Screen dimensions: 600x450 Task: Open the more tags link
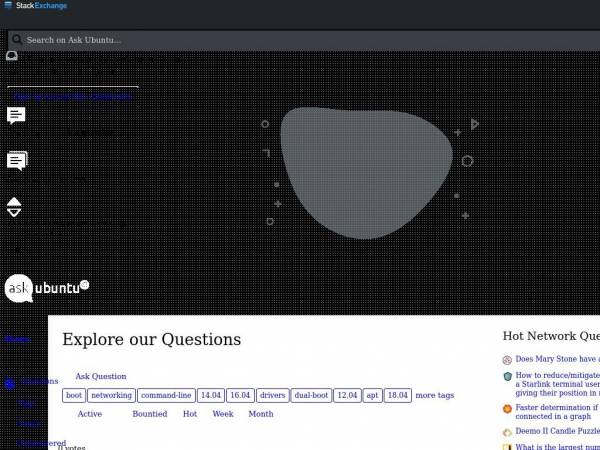pyautogui.click(x=435, y=395)
